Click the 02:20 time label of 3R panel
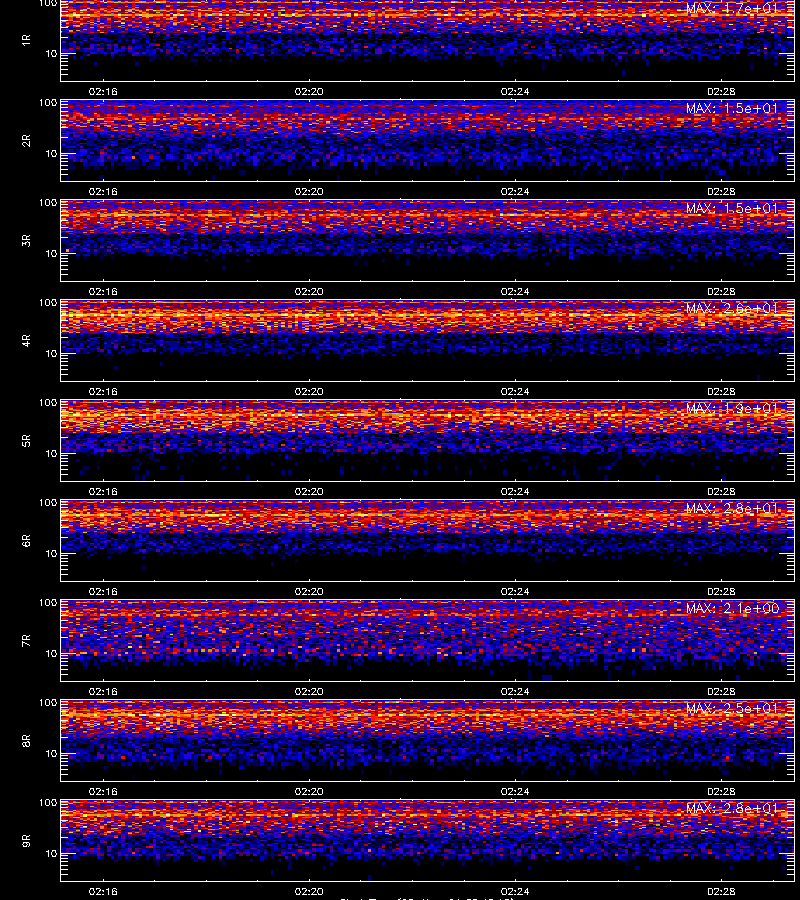Viewport: 800px width, 900px height. tap(309, 292)
